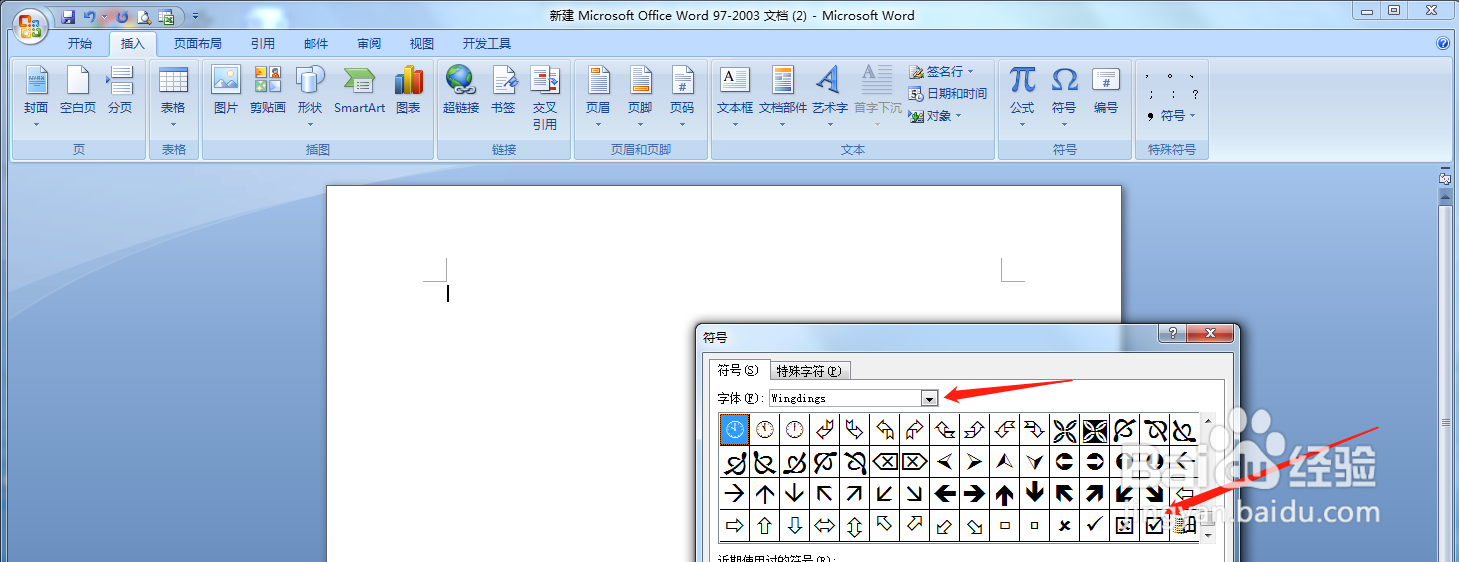Screen dimensions: 1459x562
Task: Select the 符号(S) tab in dialog
Action: 739,370
